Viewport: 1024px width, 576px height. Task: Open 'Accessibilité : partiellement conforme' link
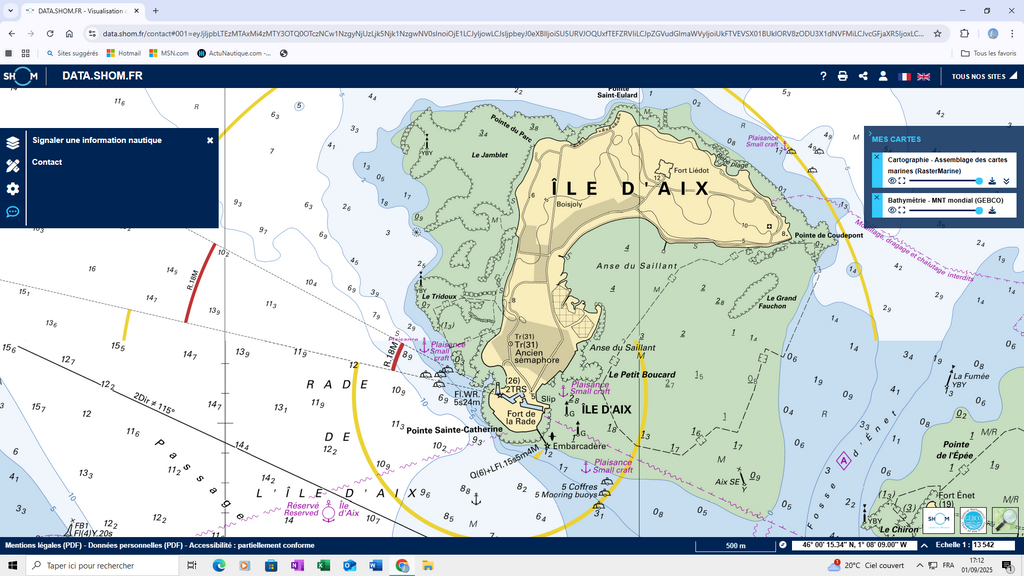tap(251, 545)
